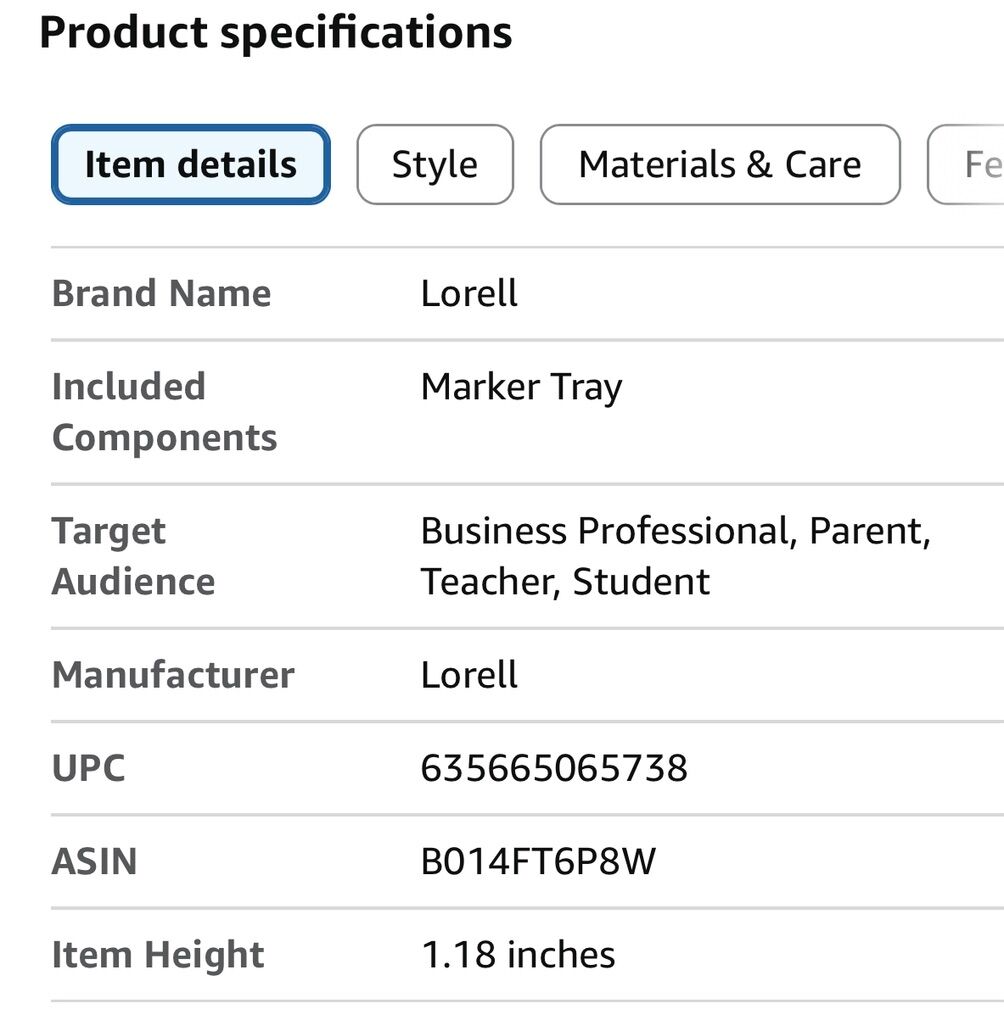Screen dimensions: 1004x1020
Task: Click the Target Audience label
Action: pyautogui.click(x=133, y=556)
